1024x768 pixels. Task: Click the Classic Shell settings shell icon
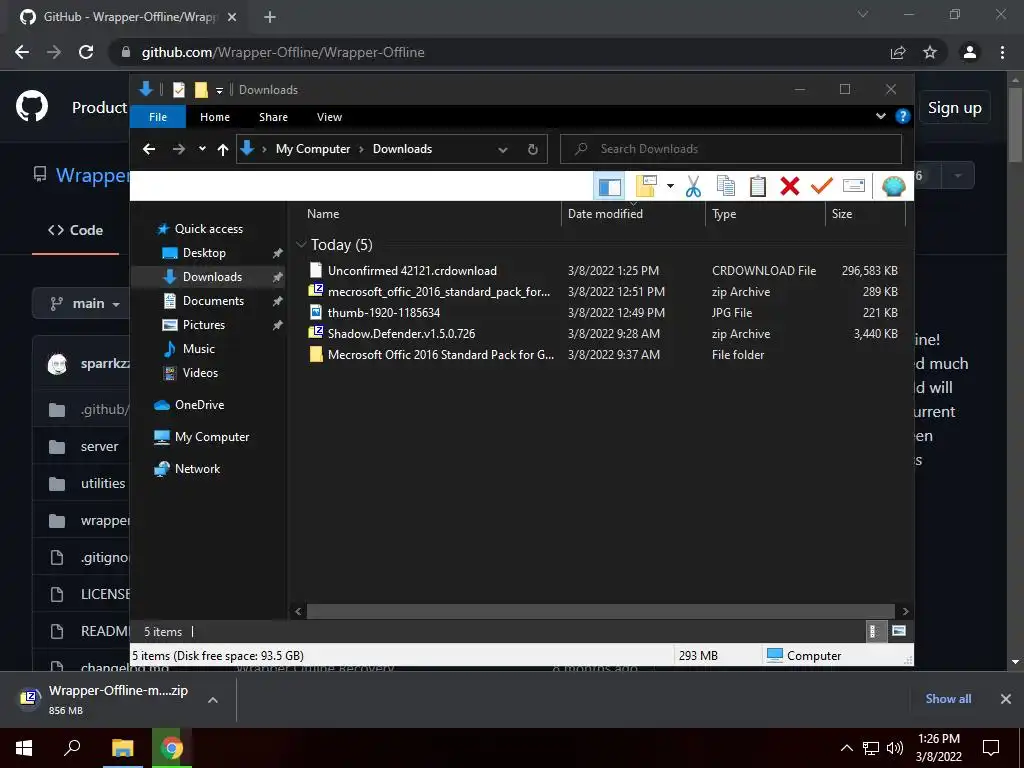pyautogui.click(x=893, y=187)
